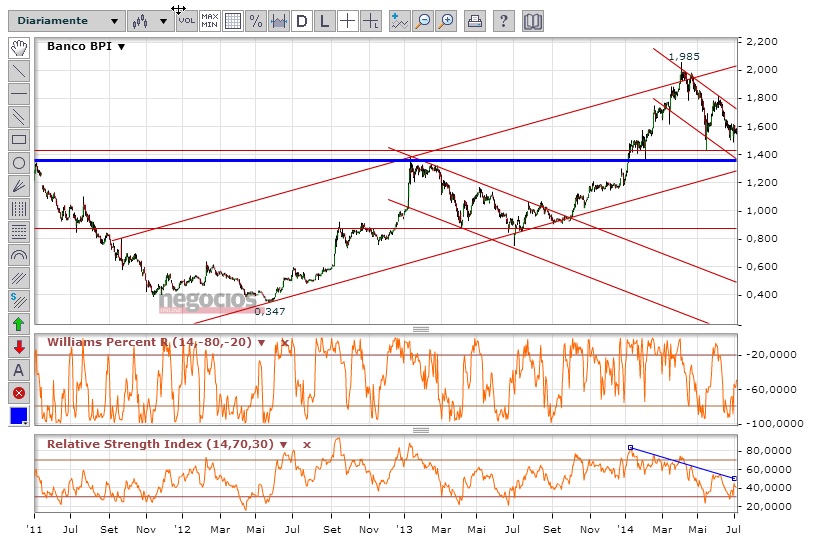
Task: Click the area comparison chart icon
Action: (x=278, y=21)
